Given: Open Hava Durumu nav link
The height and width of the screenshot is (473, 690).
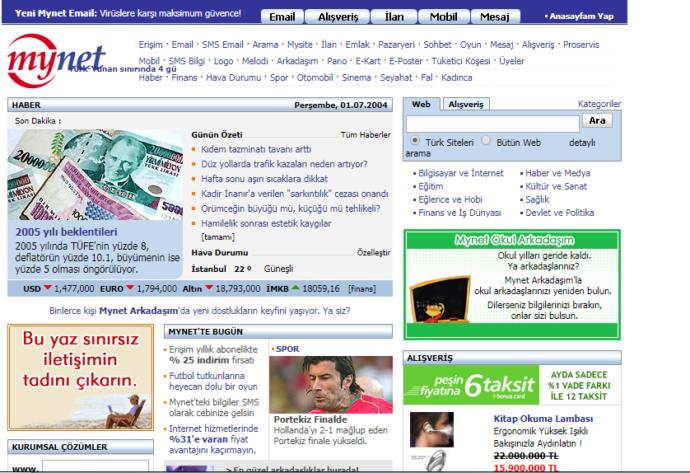Looking at the screenshot, I should coord(233,77).
